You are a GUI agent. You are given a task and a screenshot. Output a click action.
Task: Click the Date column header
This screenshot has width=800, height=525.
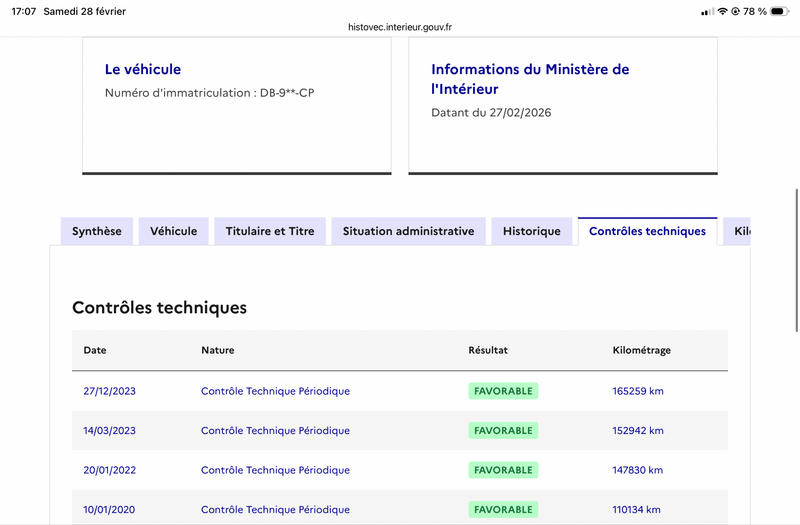click(x=95, y=350)
